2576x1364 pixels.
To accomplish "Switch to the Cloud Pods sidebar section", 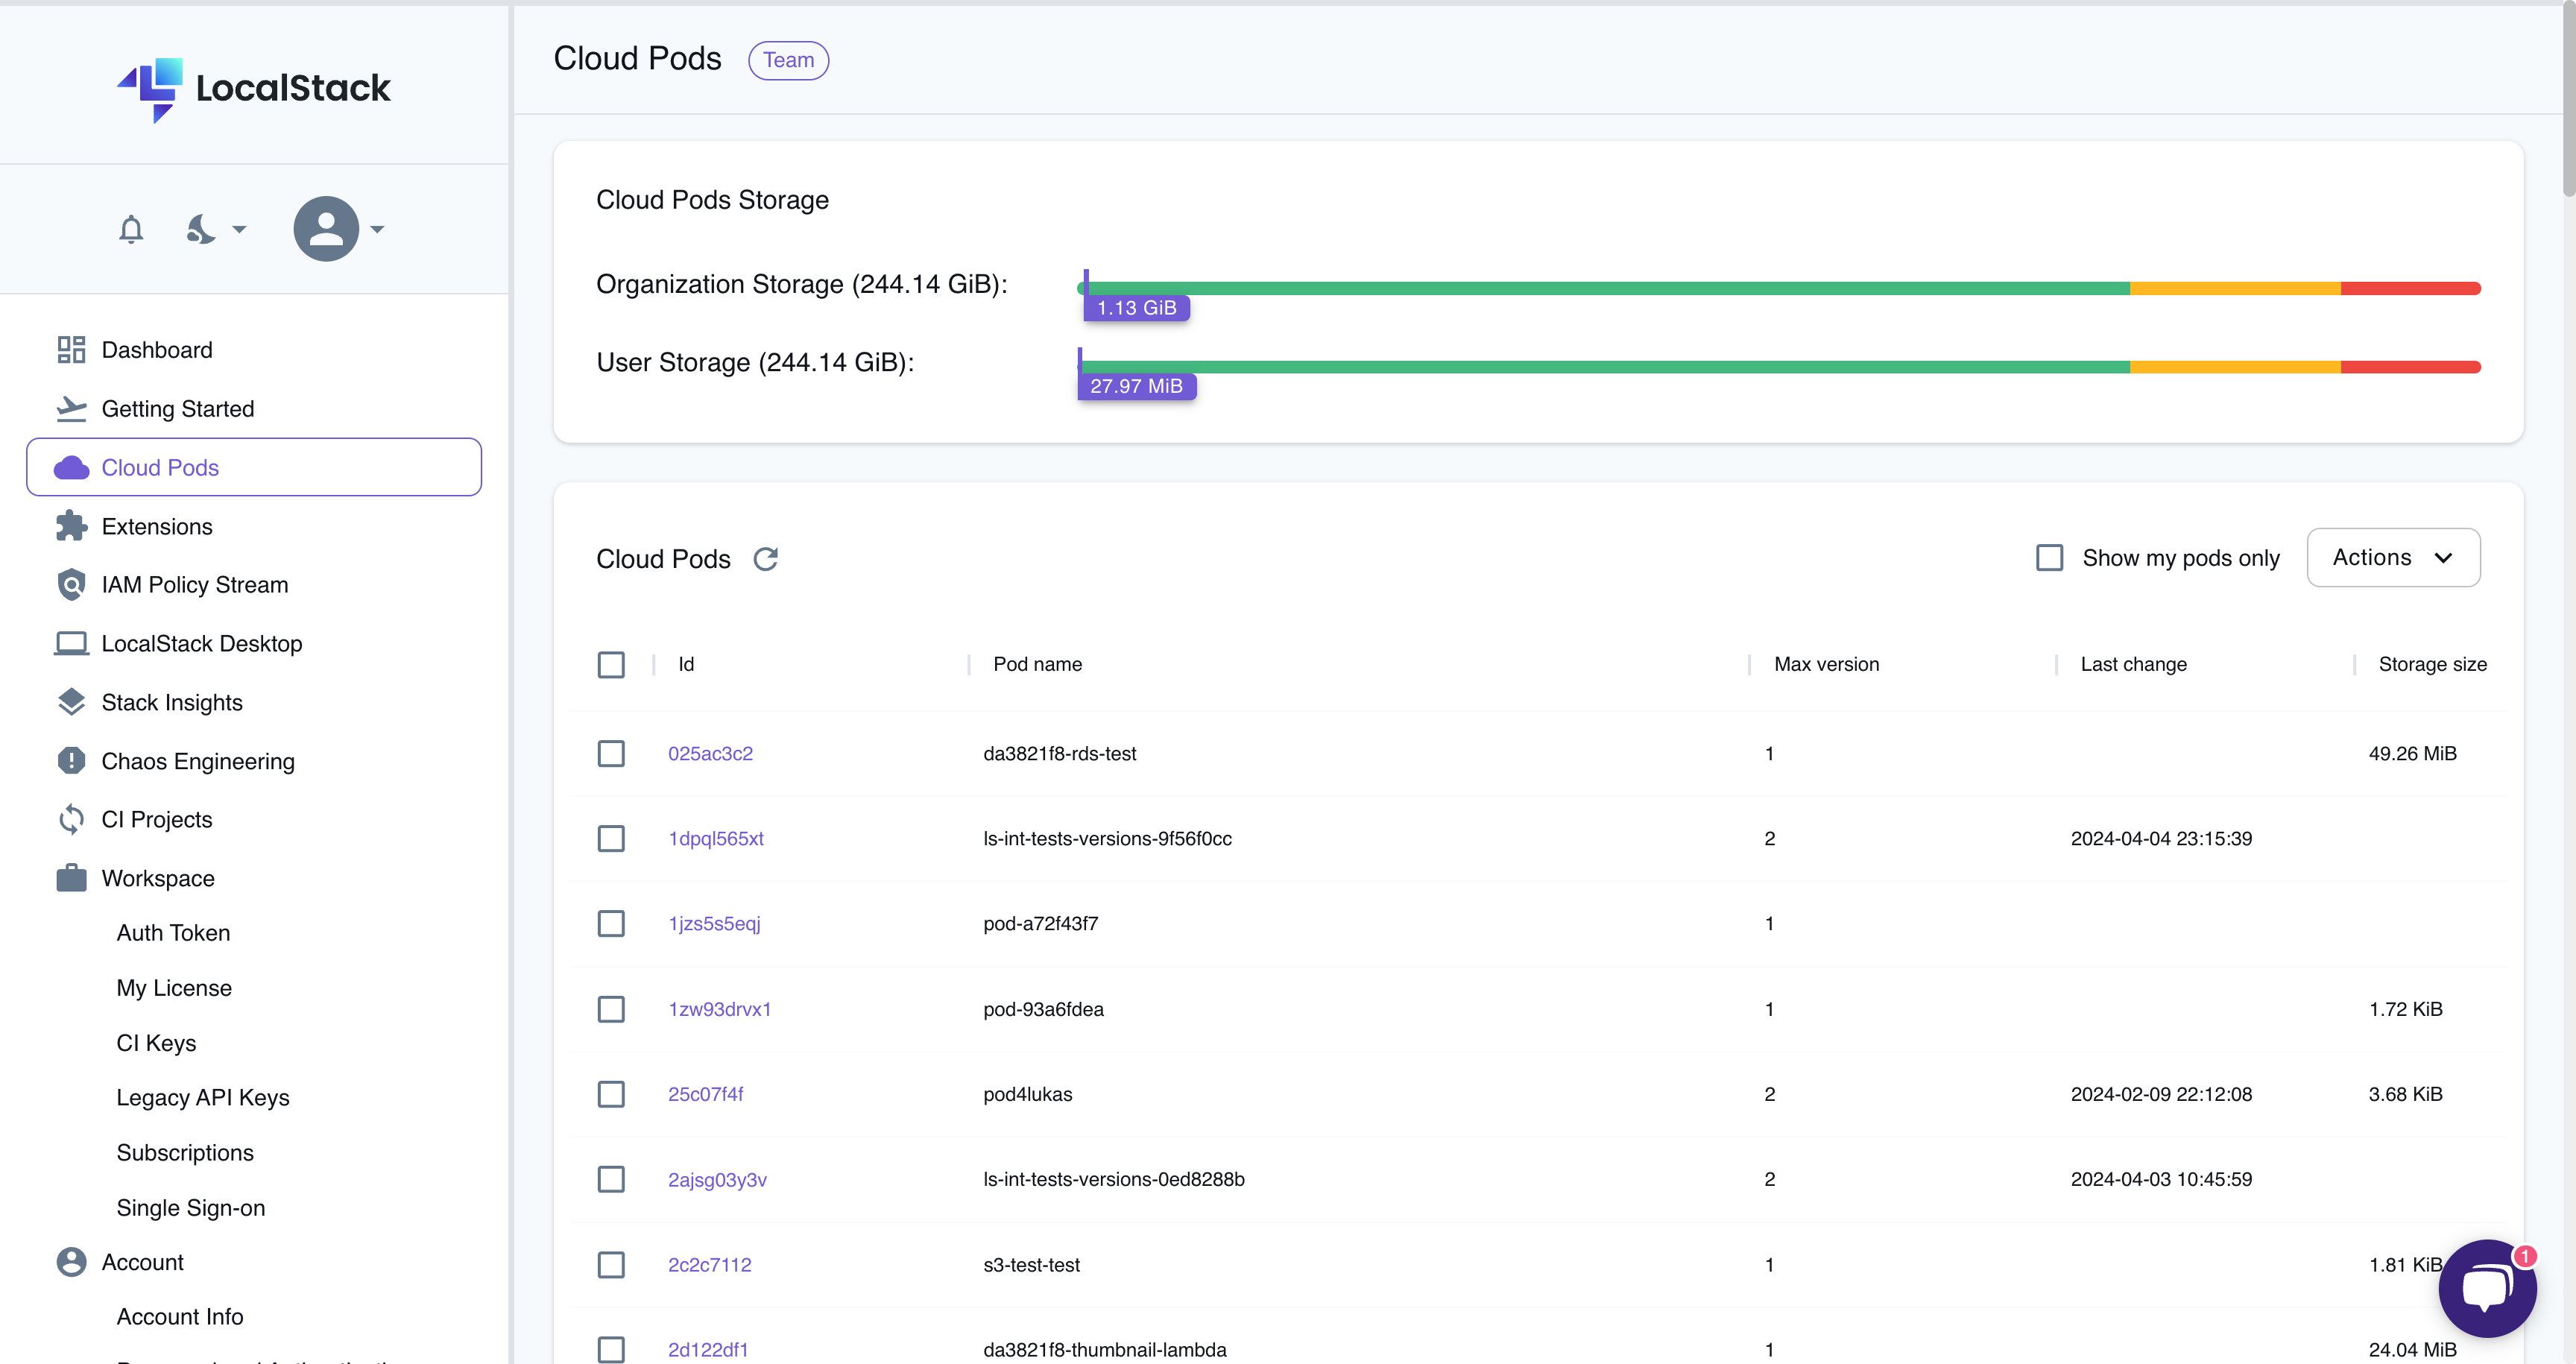I will pos(160,467).
